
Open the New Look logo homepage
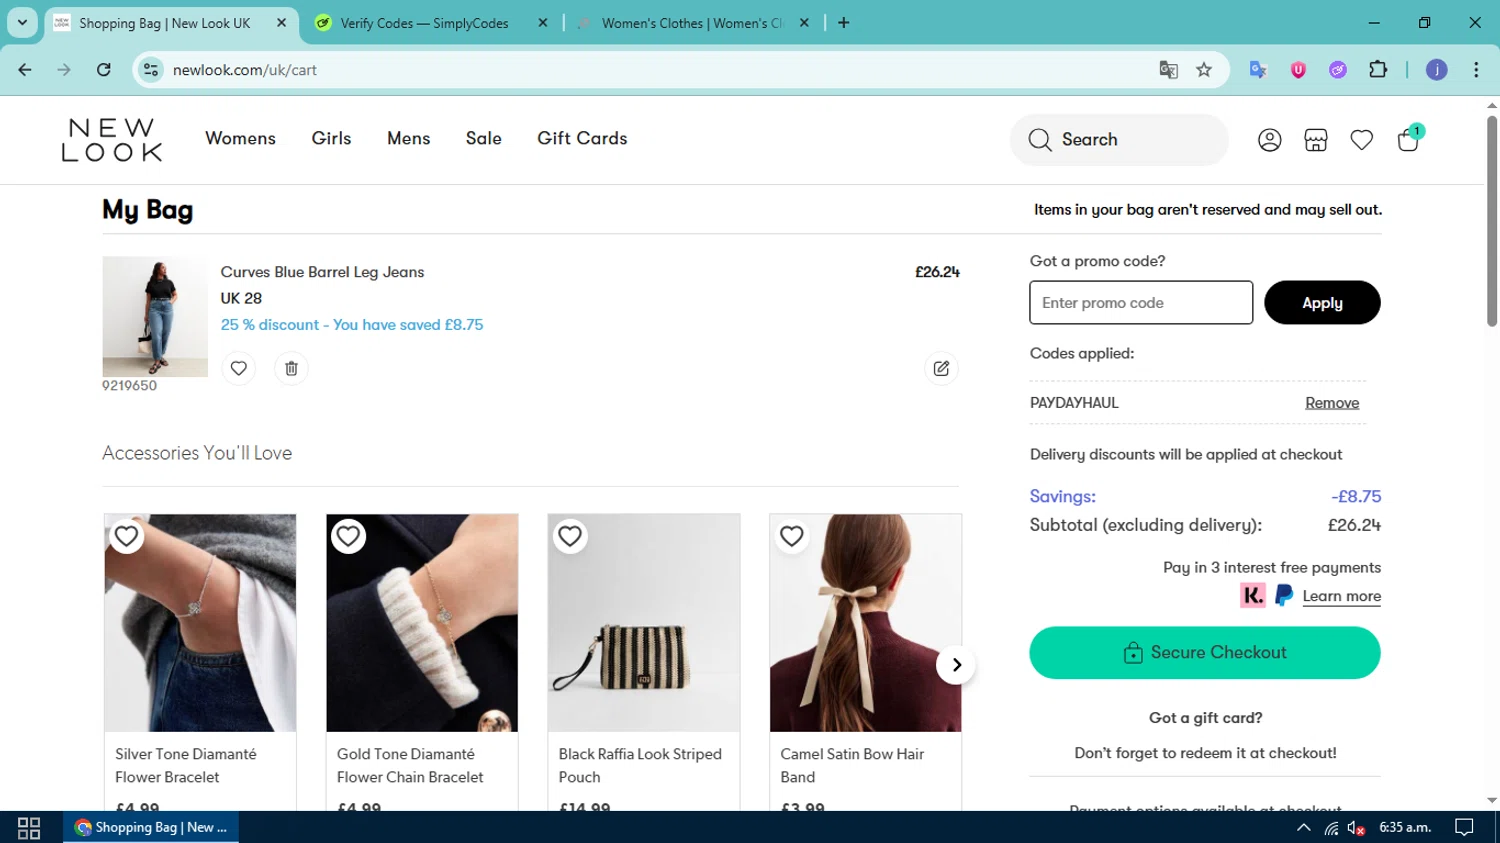tap(111, 140)
